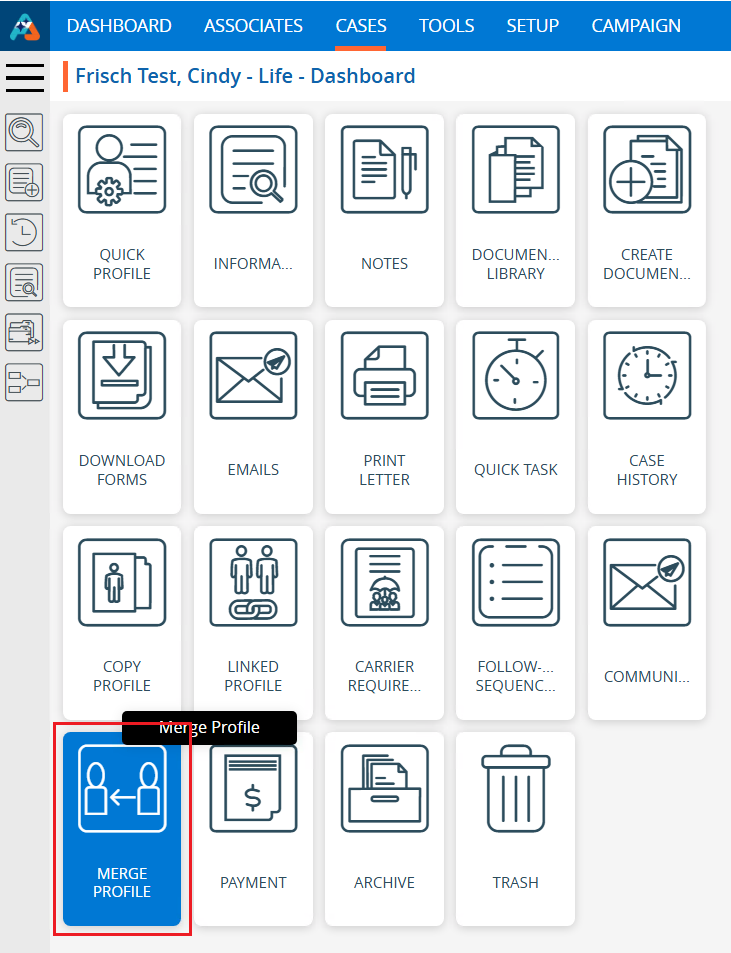Click the Download Forms tile
The height and width of the screenshot is (953, 731).
(x=122, y=416)
